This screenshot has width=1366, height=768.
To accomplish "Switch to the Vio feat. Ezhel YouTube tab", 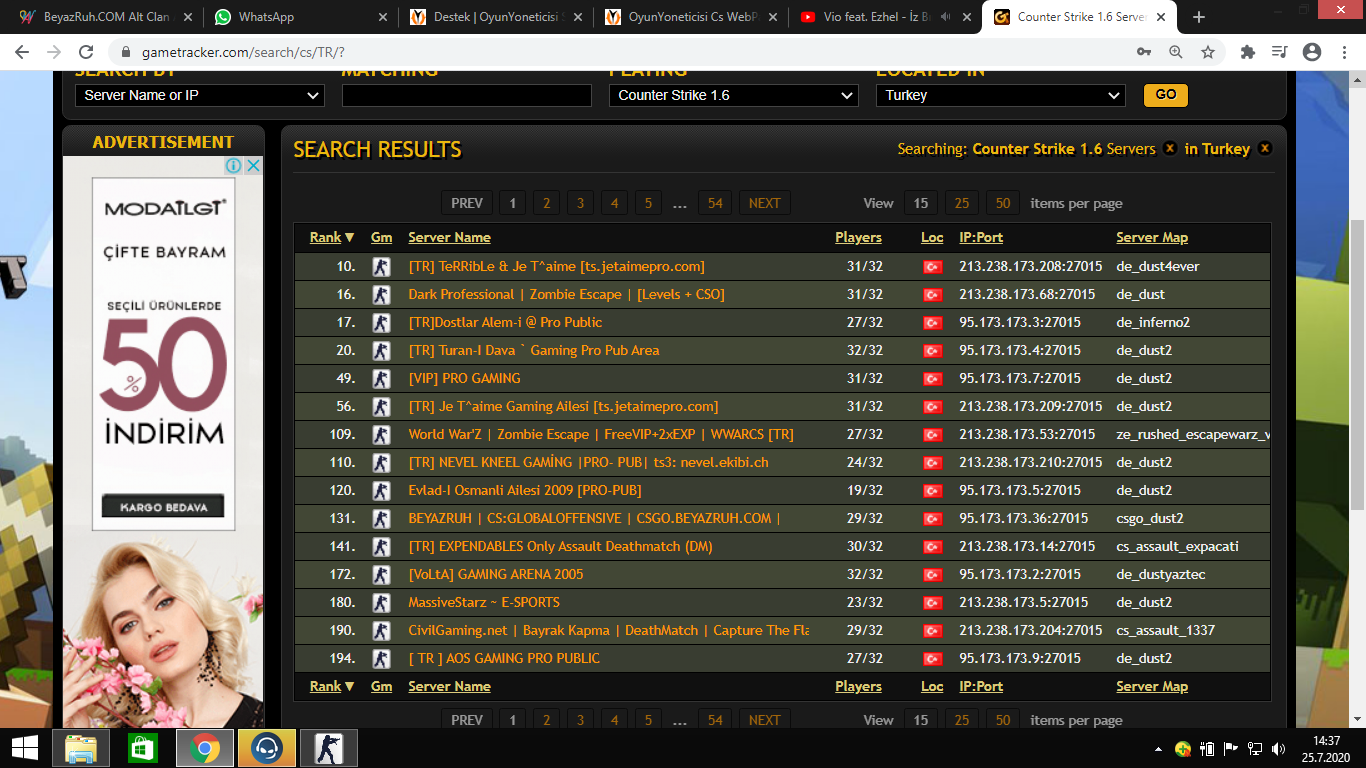I will pos(886,17).
